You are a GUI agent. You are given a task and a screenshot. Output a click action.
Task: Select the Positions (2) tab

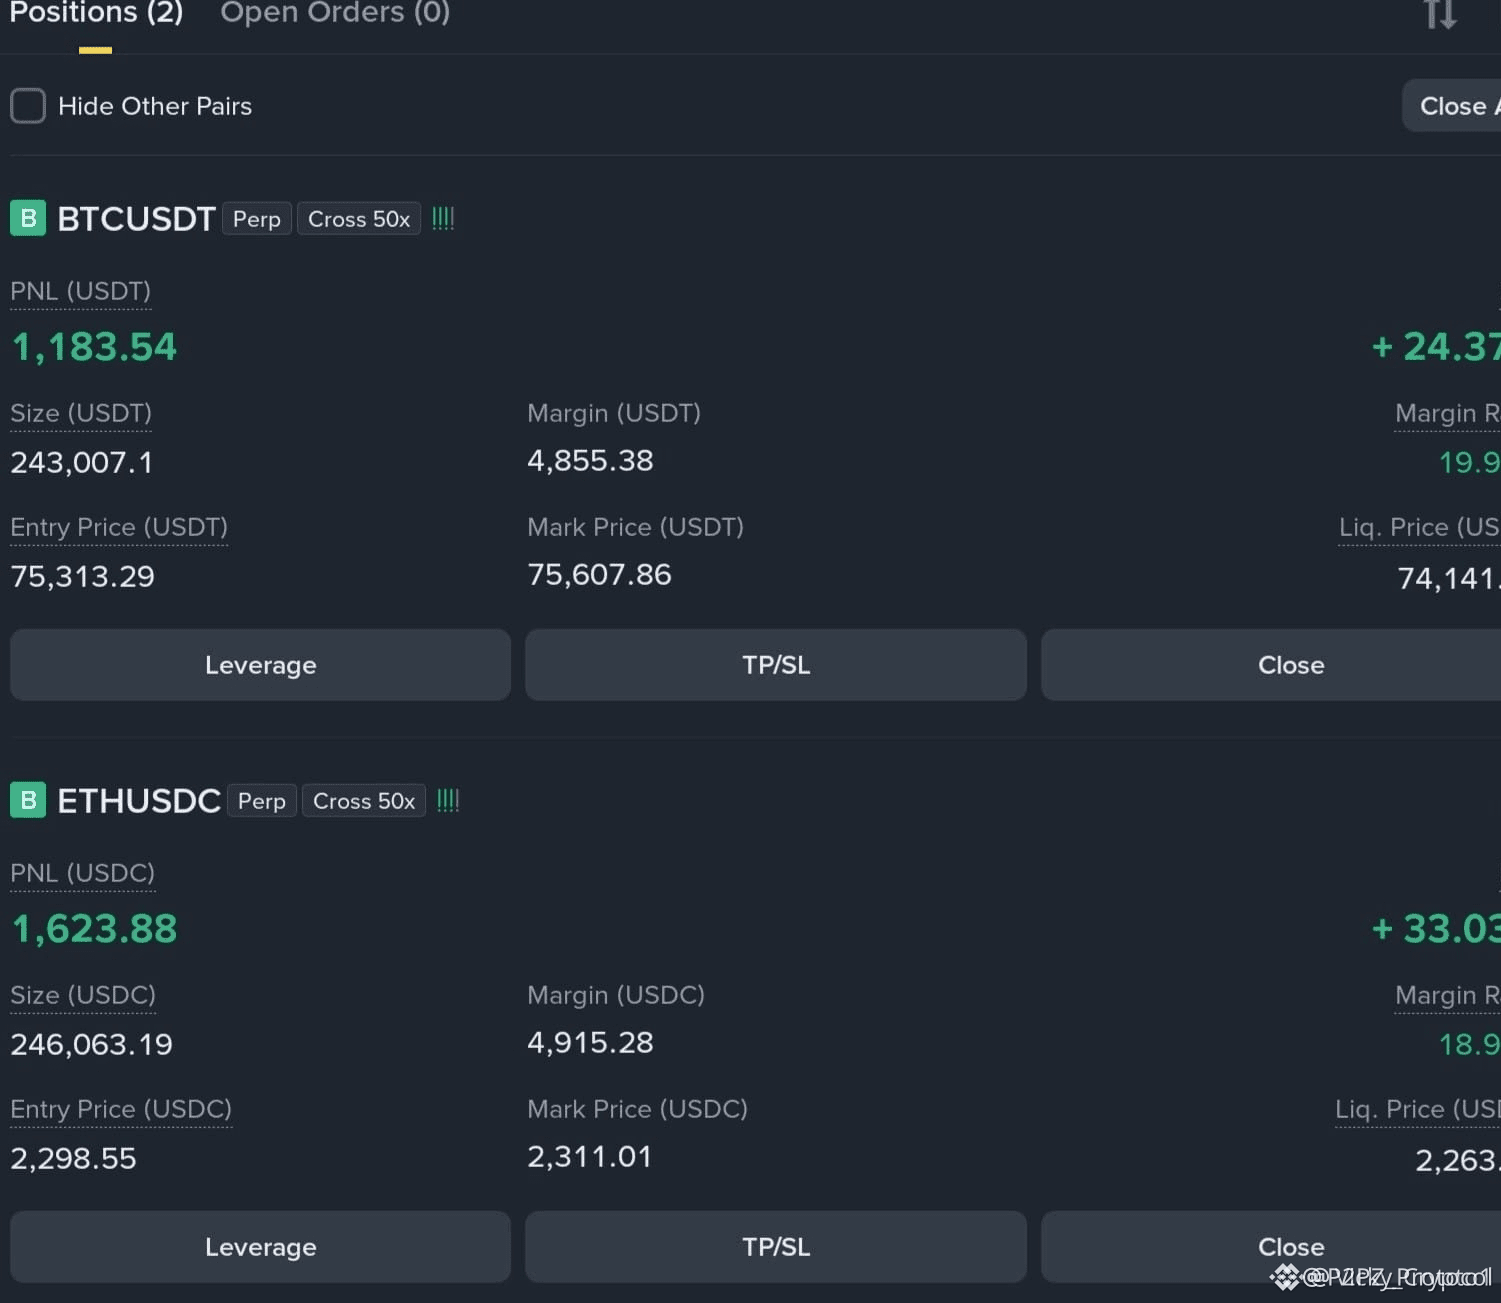click(96, 13)
